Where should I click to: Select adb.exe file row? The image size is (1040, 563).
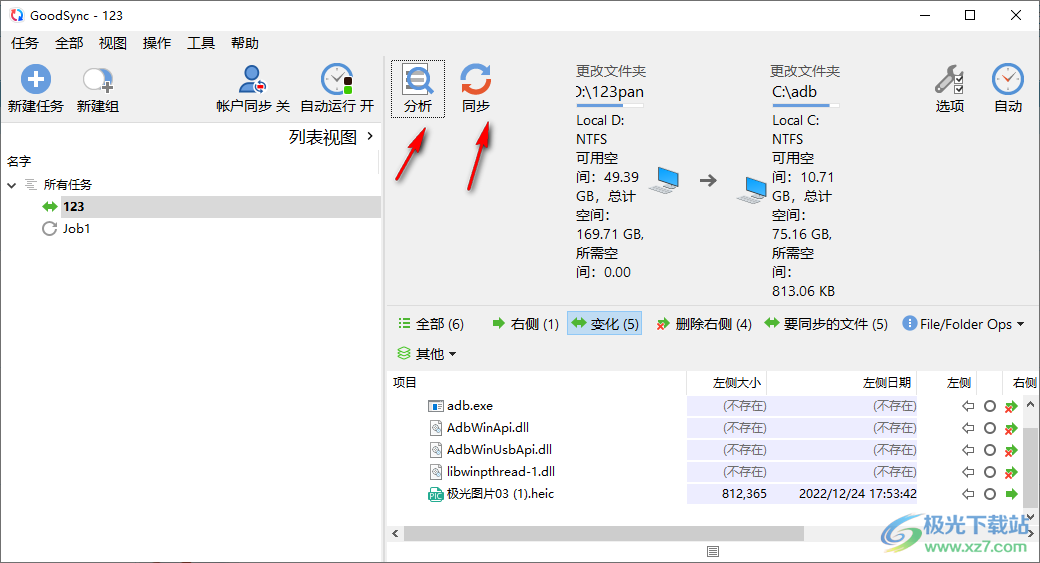[470, 406]
